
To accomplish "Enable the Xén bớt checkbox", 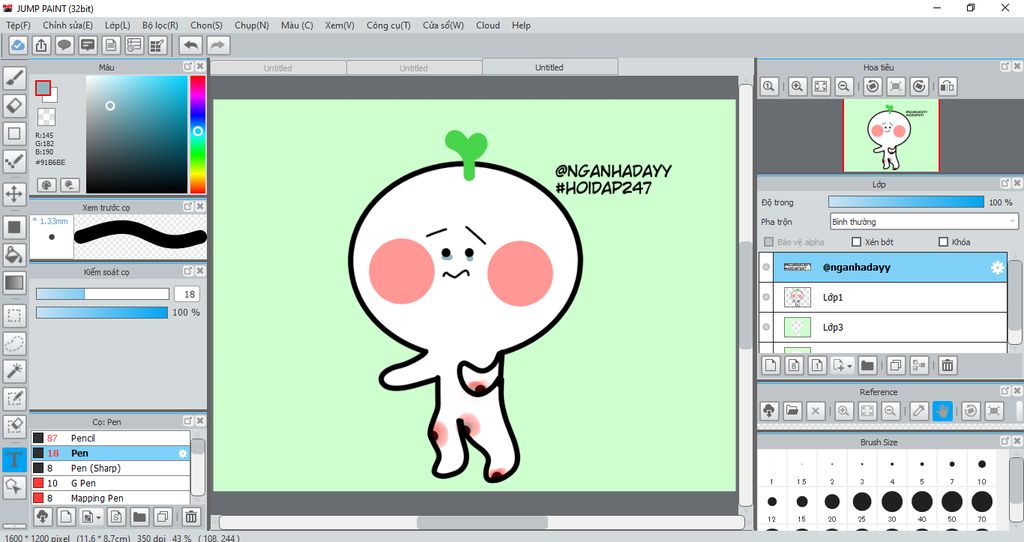I will click(x=856, y=242).
